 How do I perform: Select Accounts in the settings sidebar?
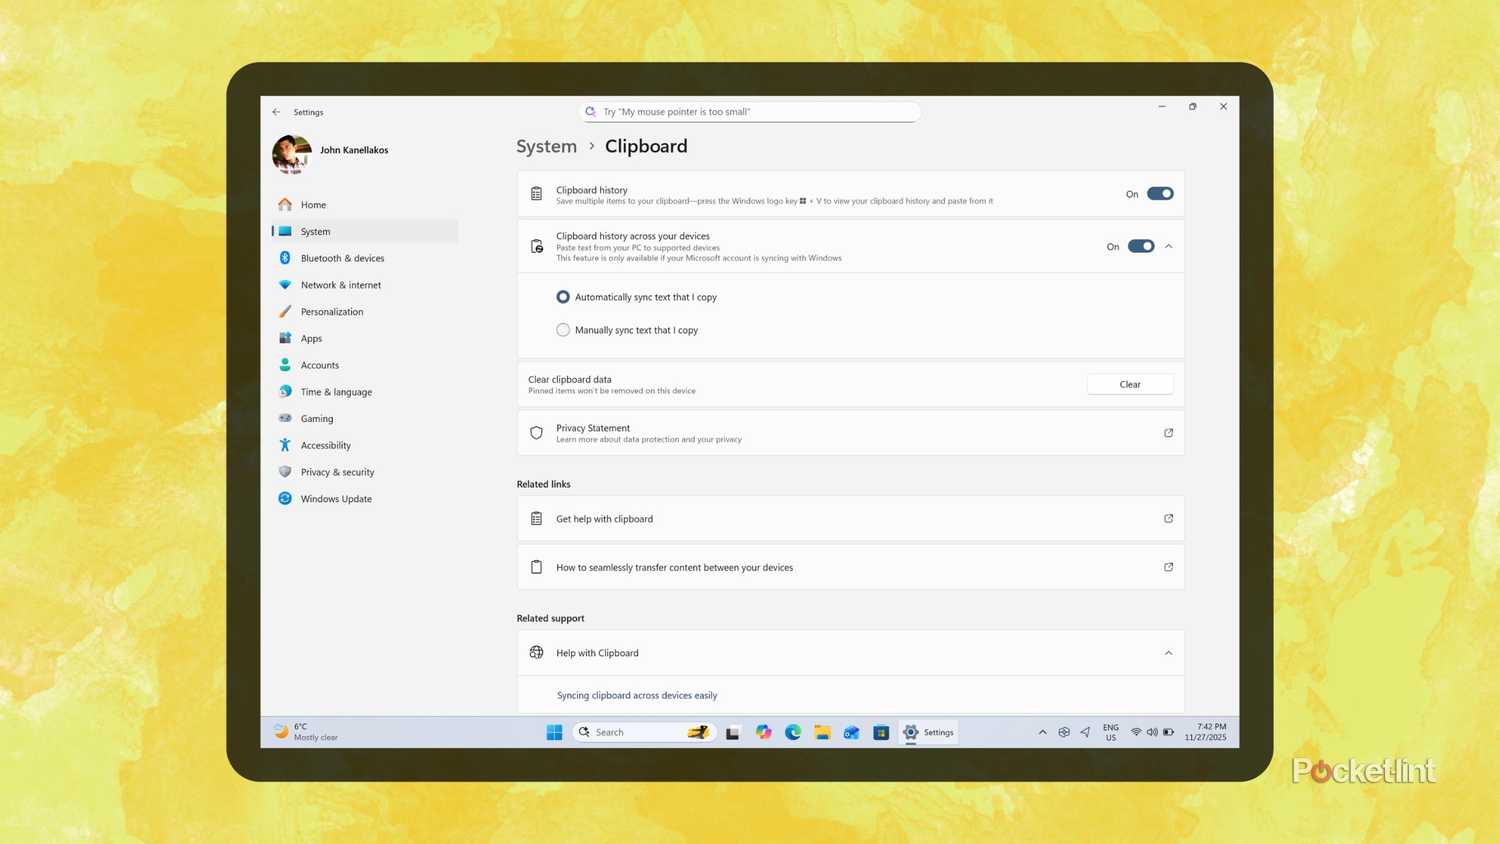[320, 365]
